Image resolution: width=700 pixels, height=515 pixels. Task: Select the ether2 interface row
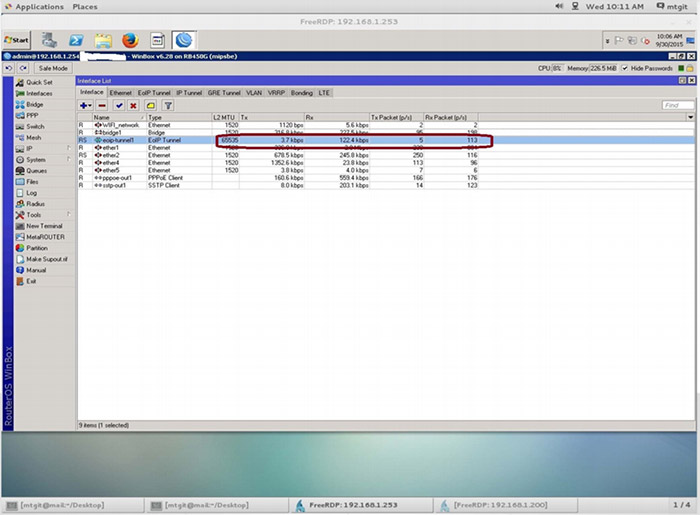[x=386, y=155]
